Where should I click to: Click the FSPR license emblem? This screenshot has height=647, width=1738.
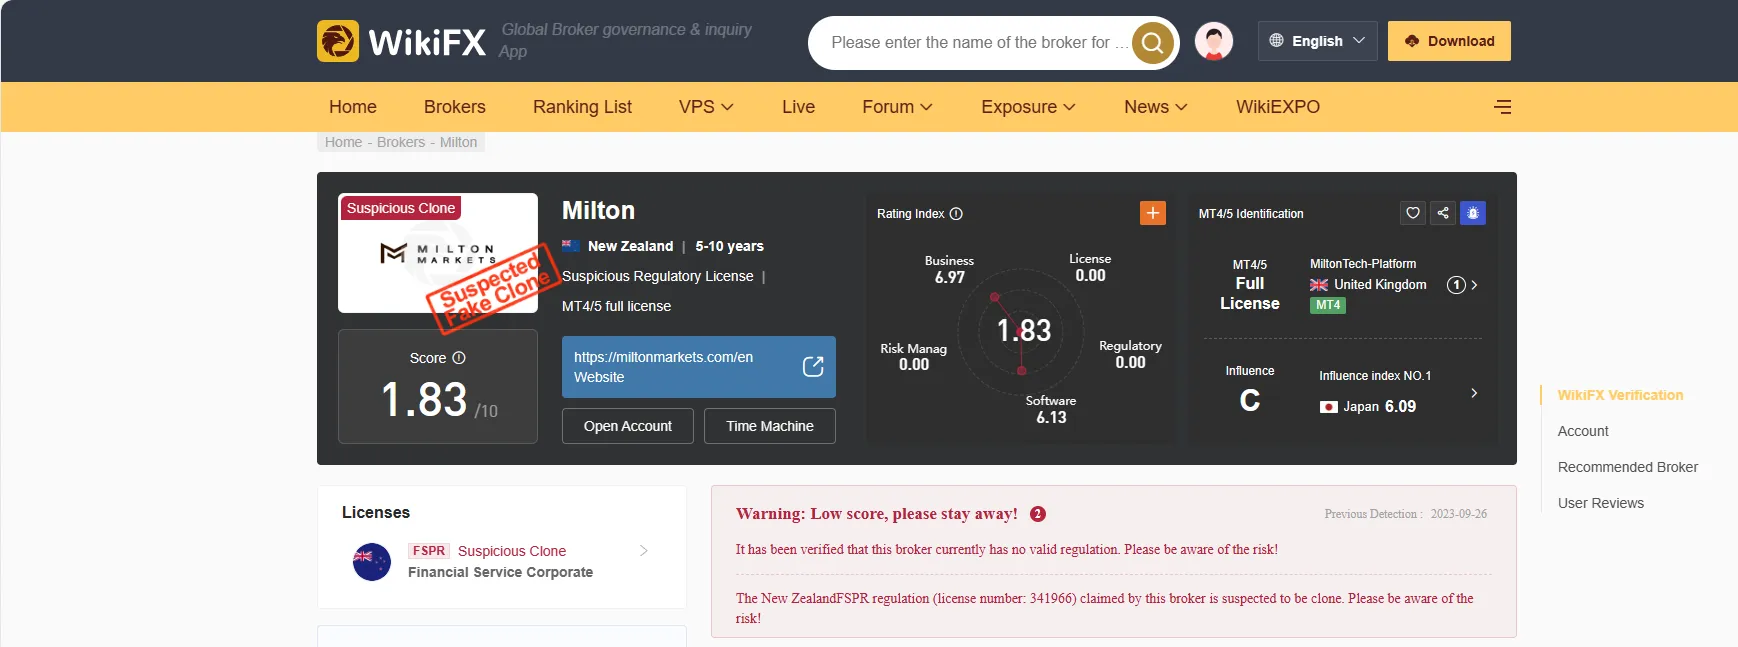click(372, 562)
